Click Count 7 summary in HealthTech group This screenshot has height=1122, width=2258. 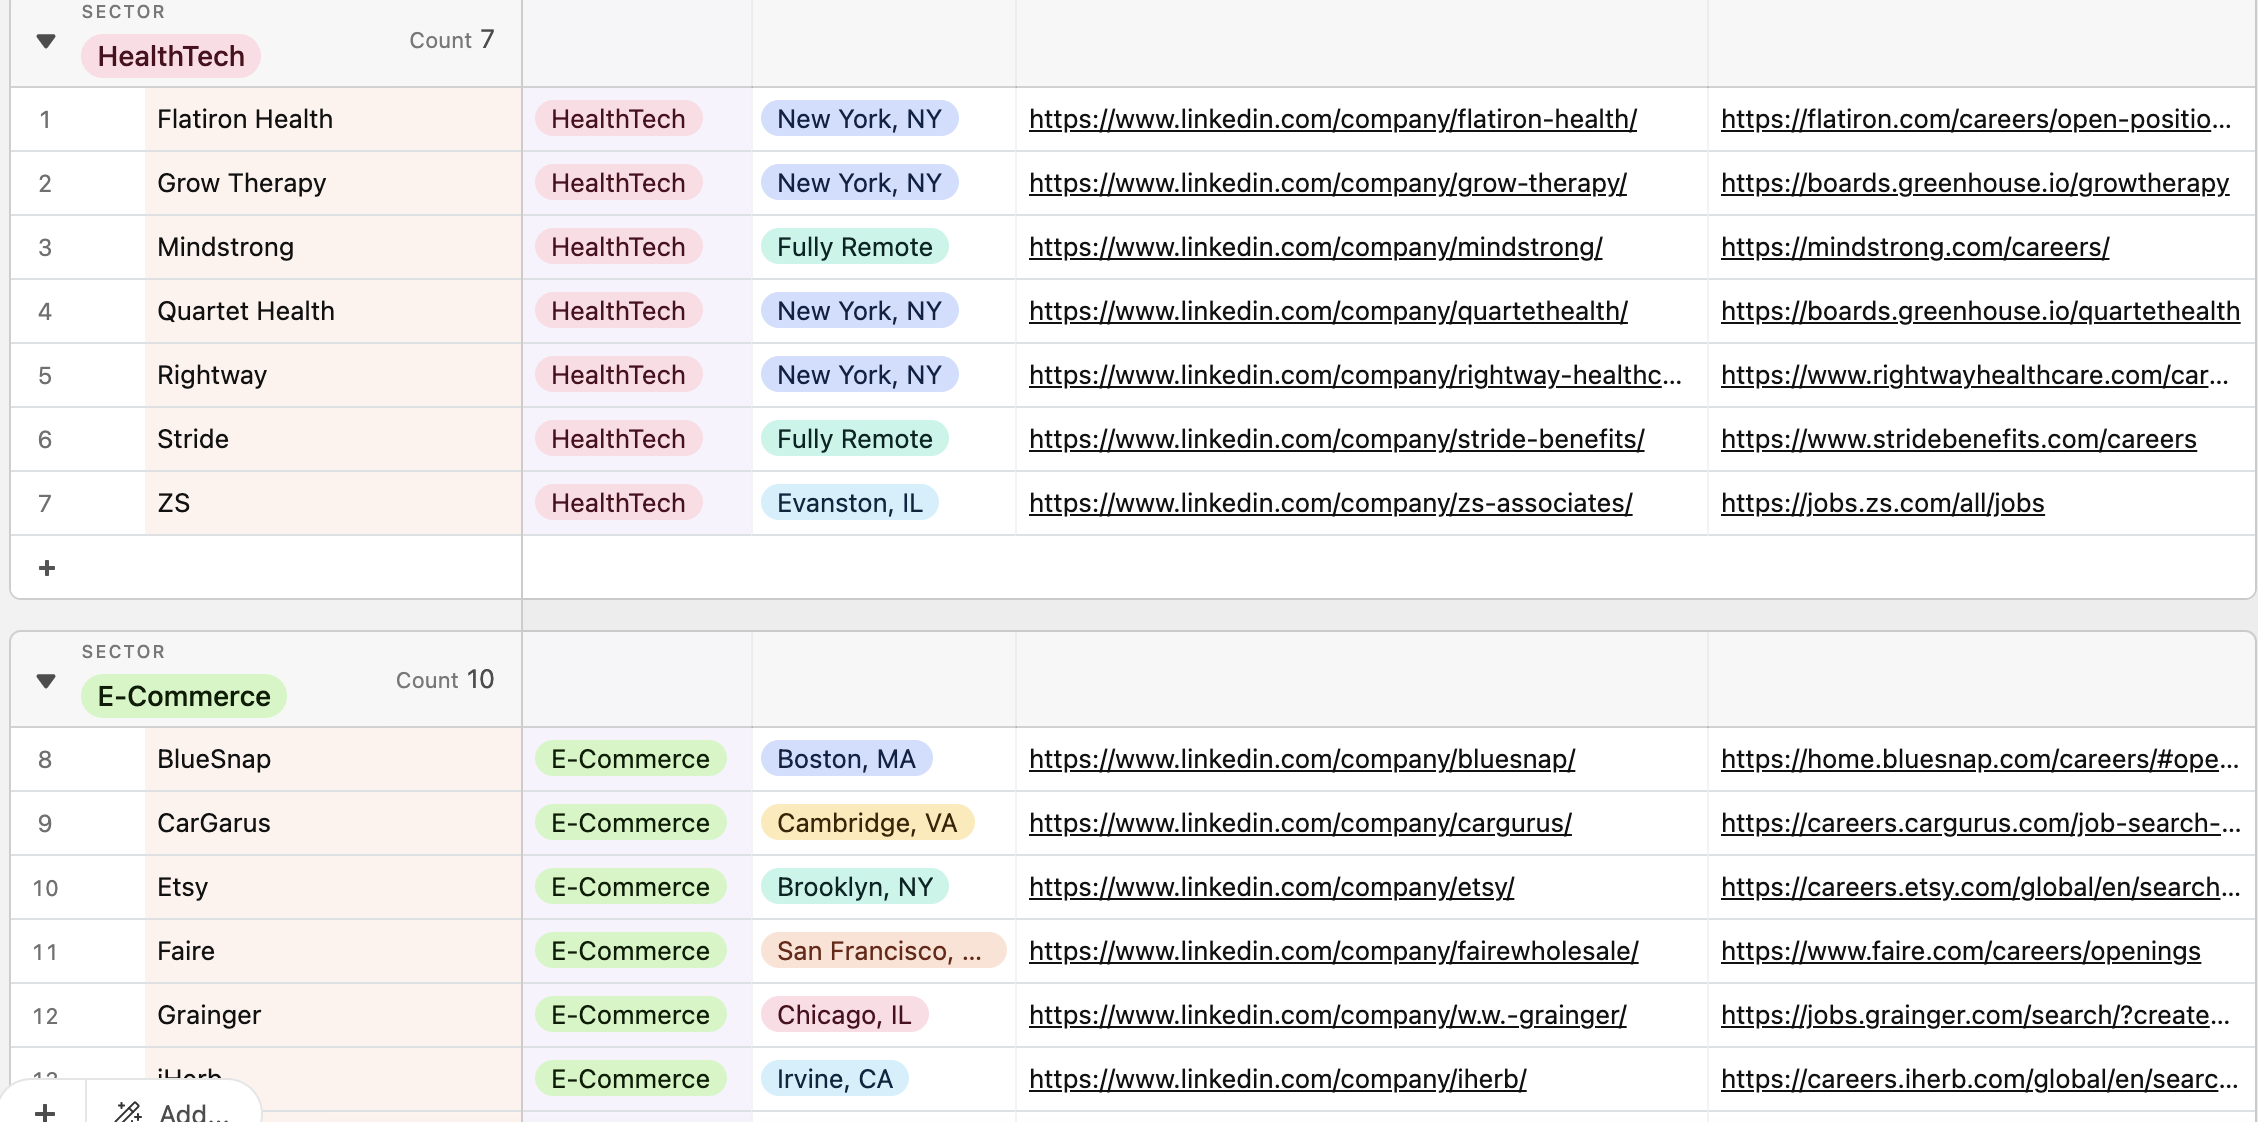[452, 40]
